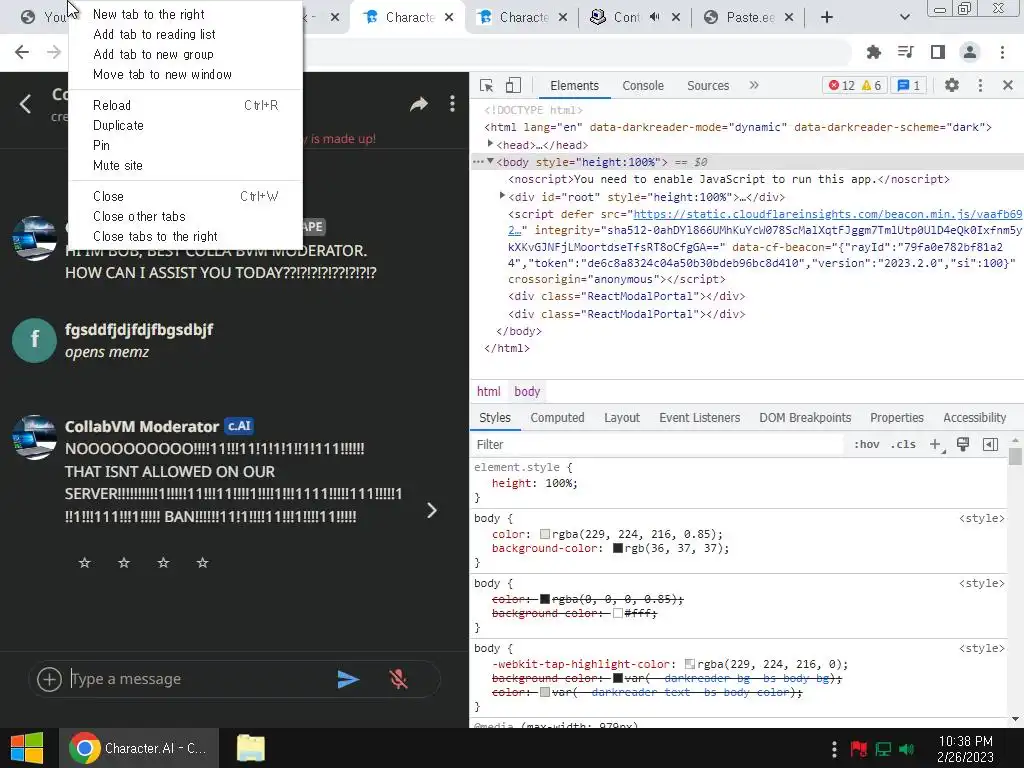Open the Windows Start button
1024x768 pixels.
click(27, 748)
